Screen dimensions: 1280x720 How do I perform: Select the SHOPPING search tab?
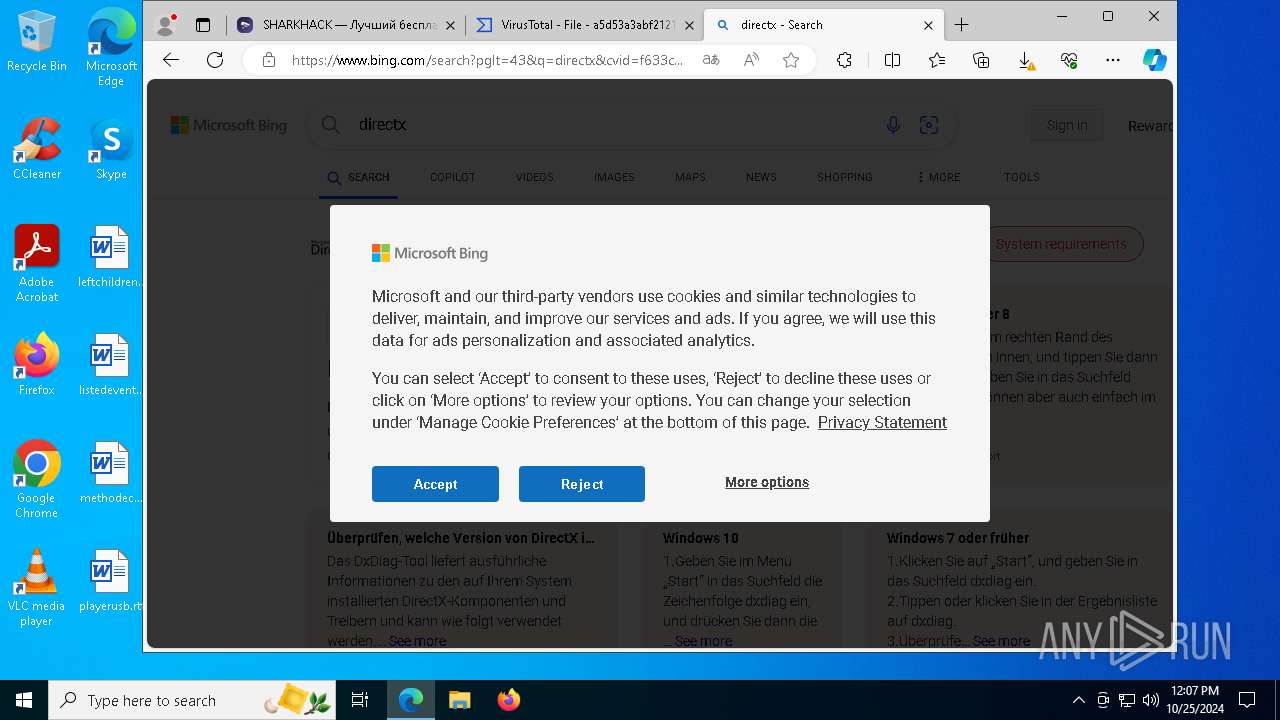click(845, 177)
